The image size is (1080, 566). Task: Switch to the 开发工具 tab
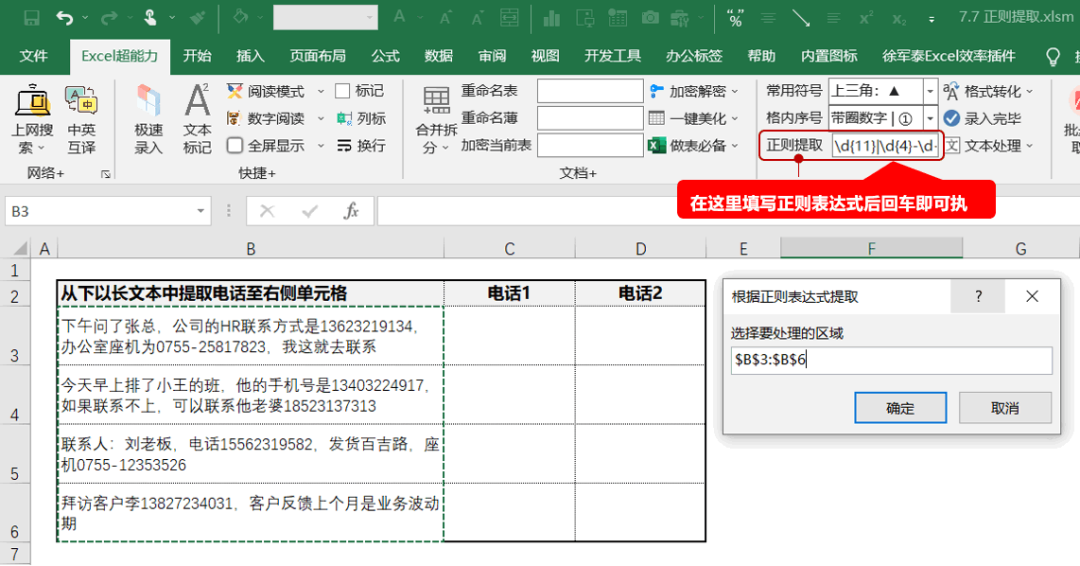tap(612, 56)
